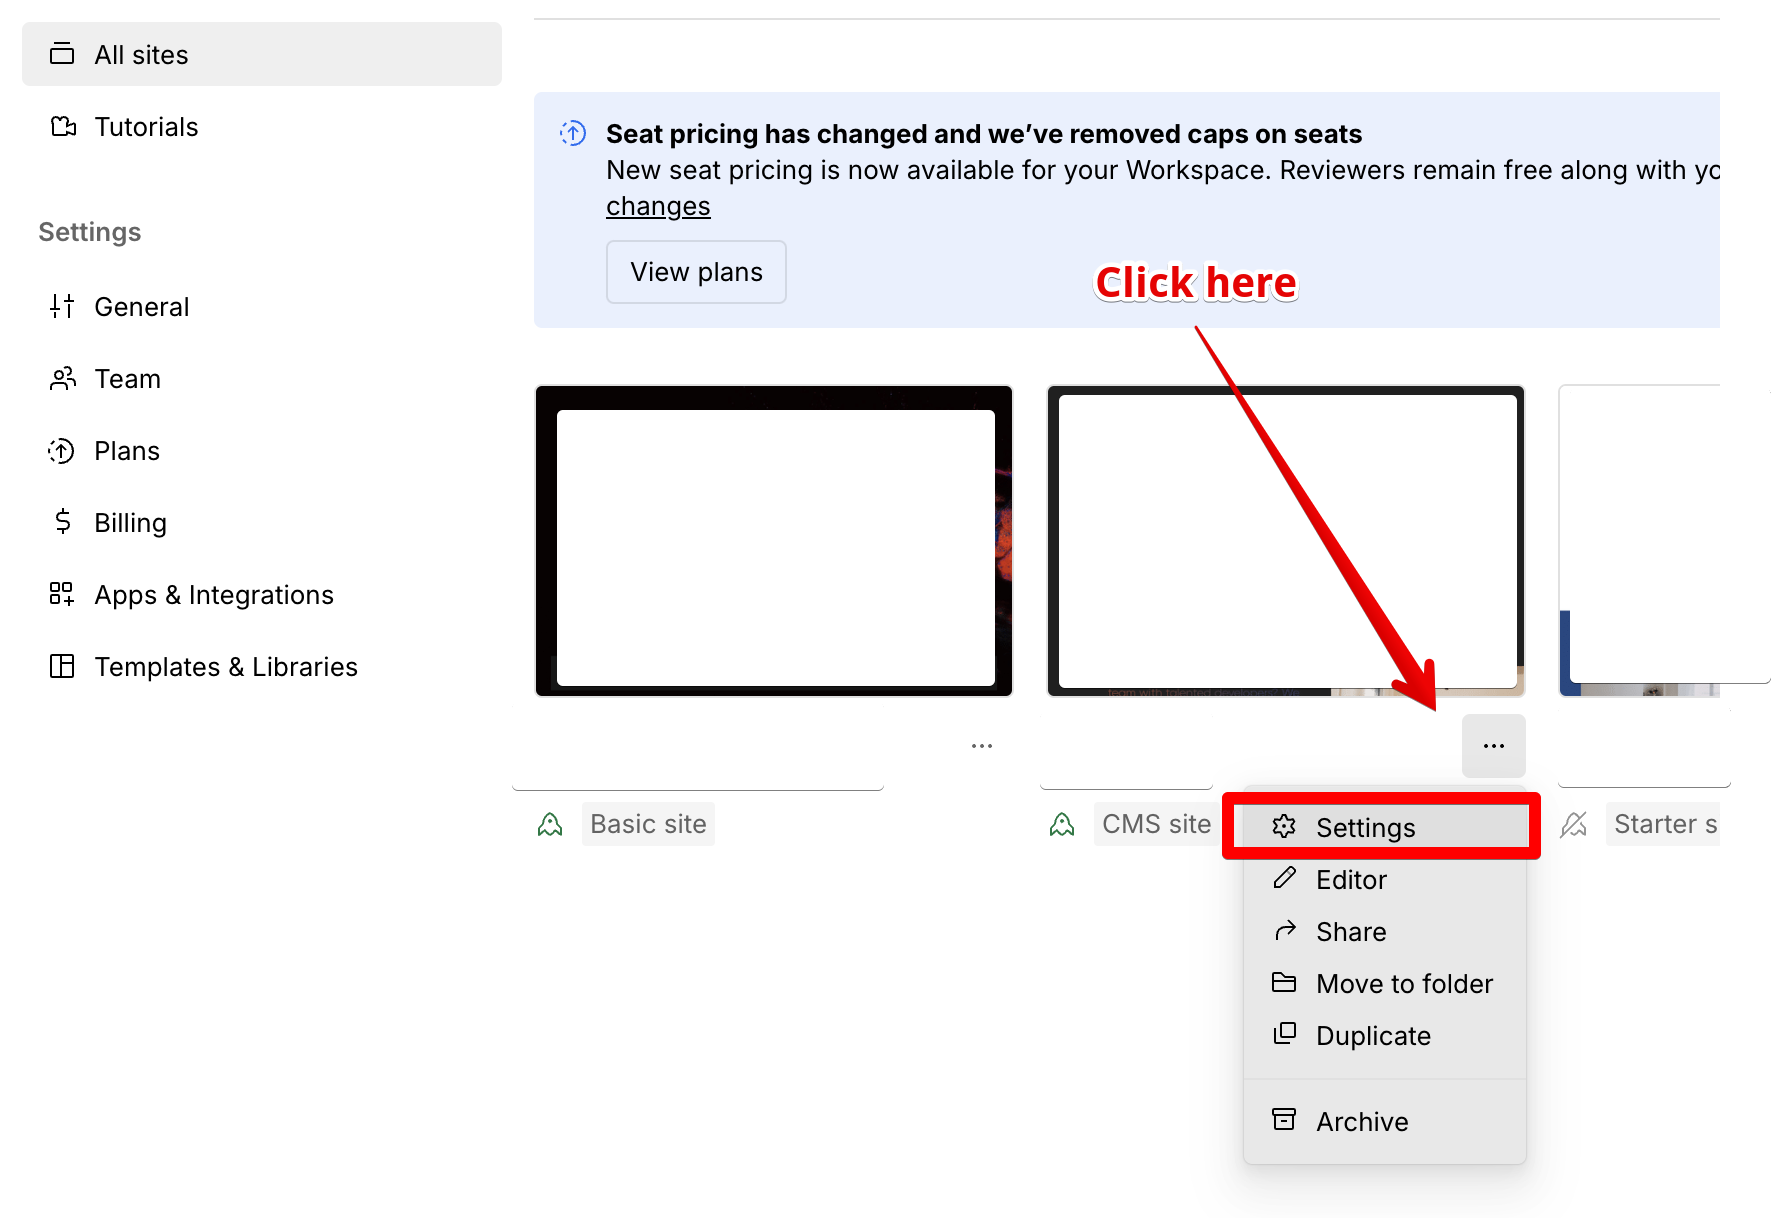Select the Templates & Libraries icon
The height and width of the screenshot is (1218, 1776).
(x=61, y=666)
